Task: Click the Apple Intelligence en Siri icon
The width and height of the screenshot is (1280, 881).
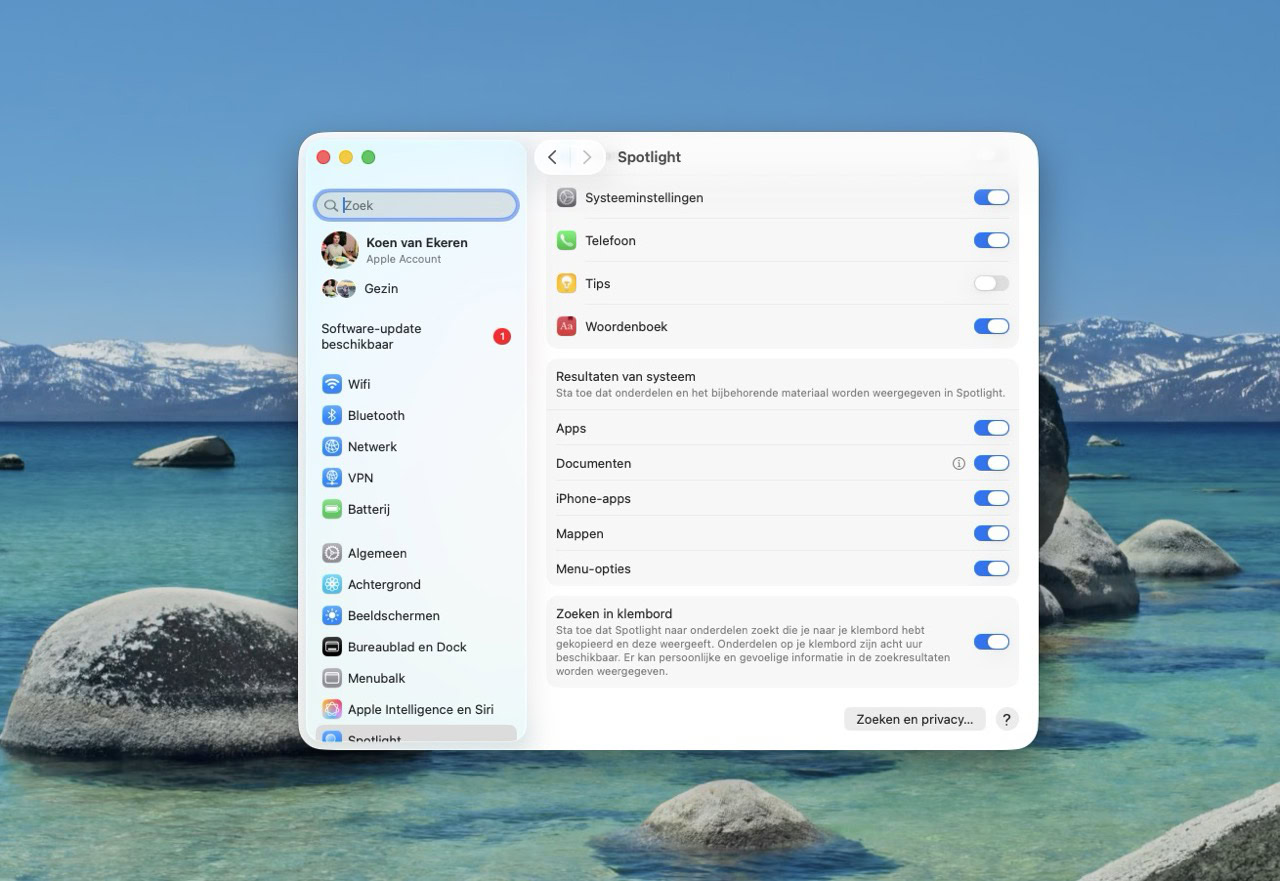Action: pyautogui.click(x=332, y=709)
